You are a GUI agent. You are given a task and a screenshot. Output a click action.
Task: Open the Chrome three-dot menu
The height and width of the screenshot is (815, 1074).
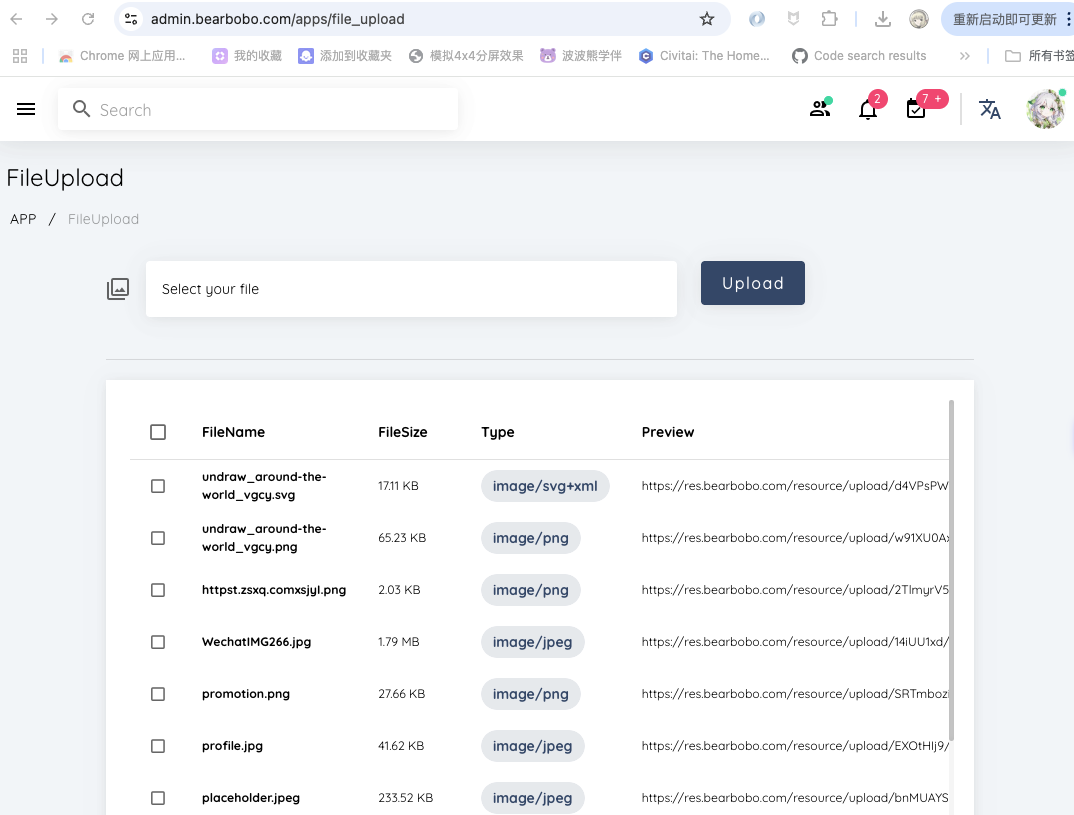[1068, 19]
